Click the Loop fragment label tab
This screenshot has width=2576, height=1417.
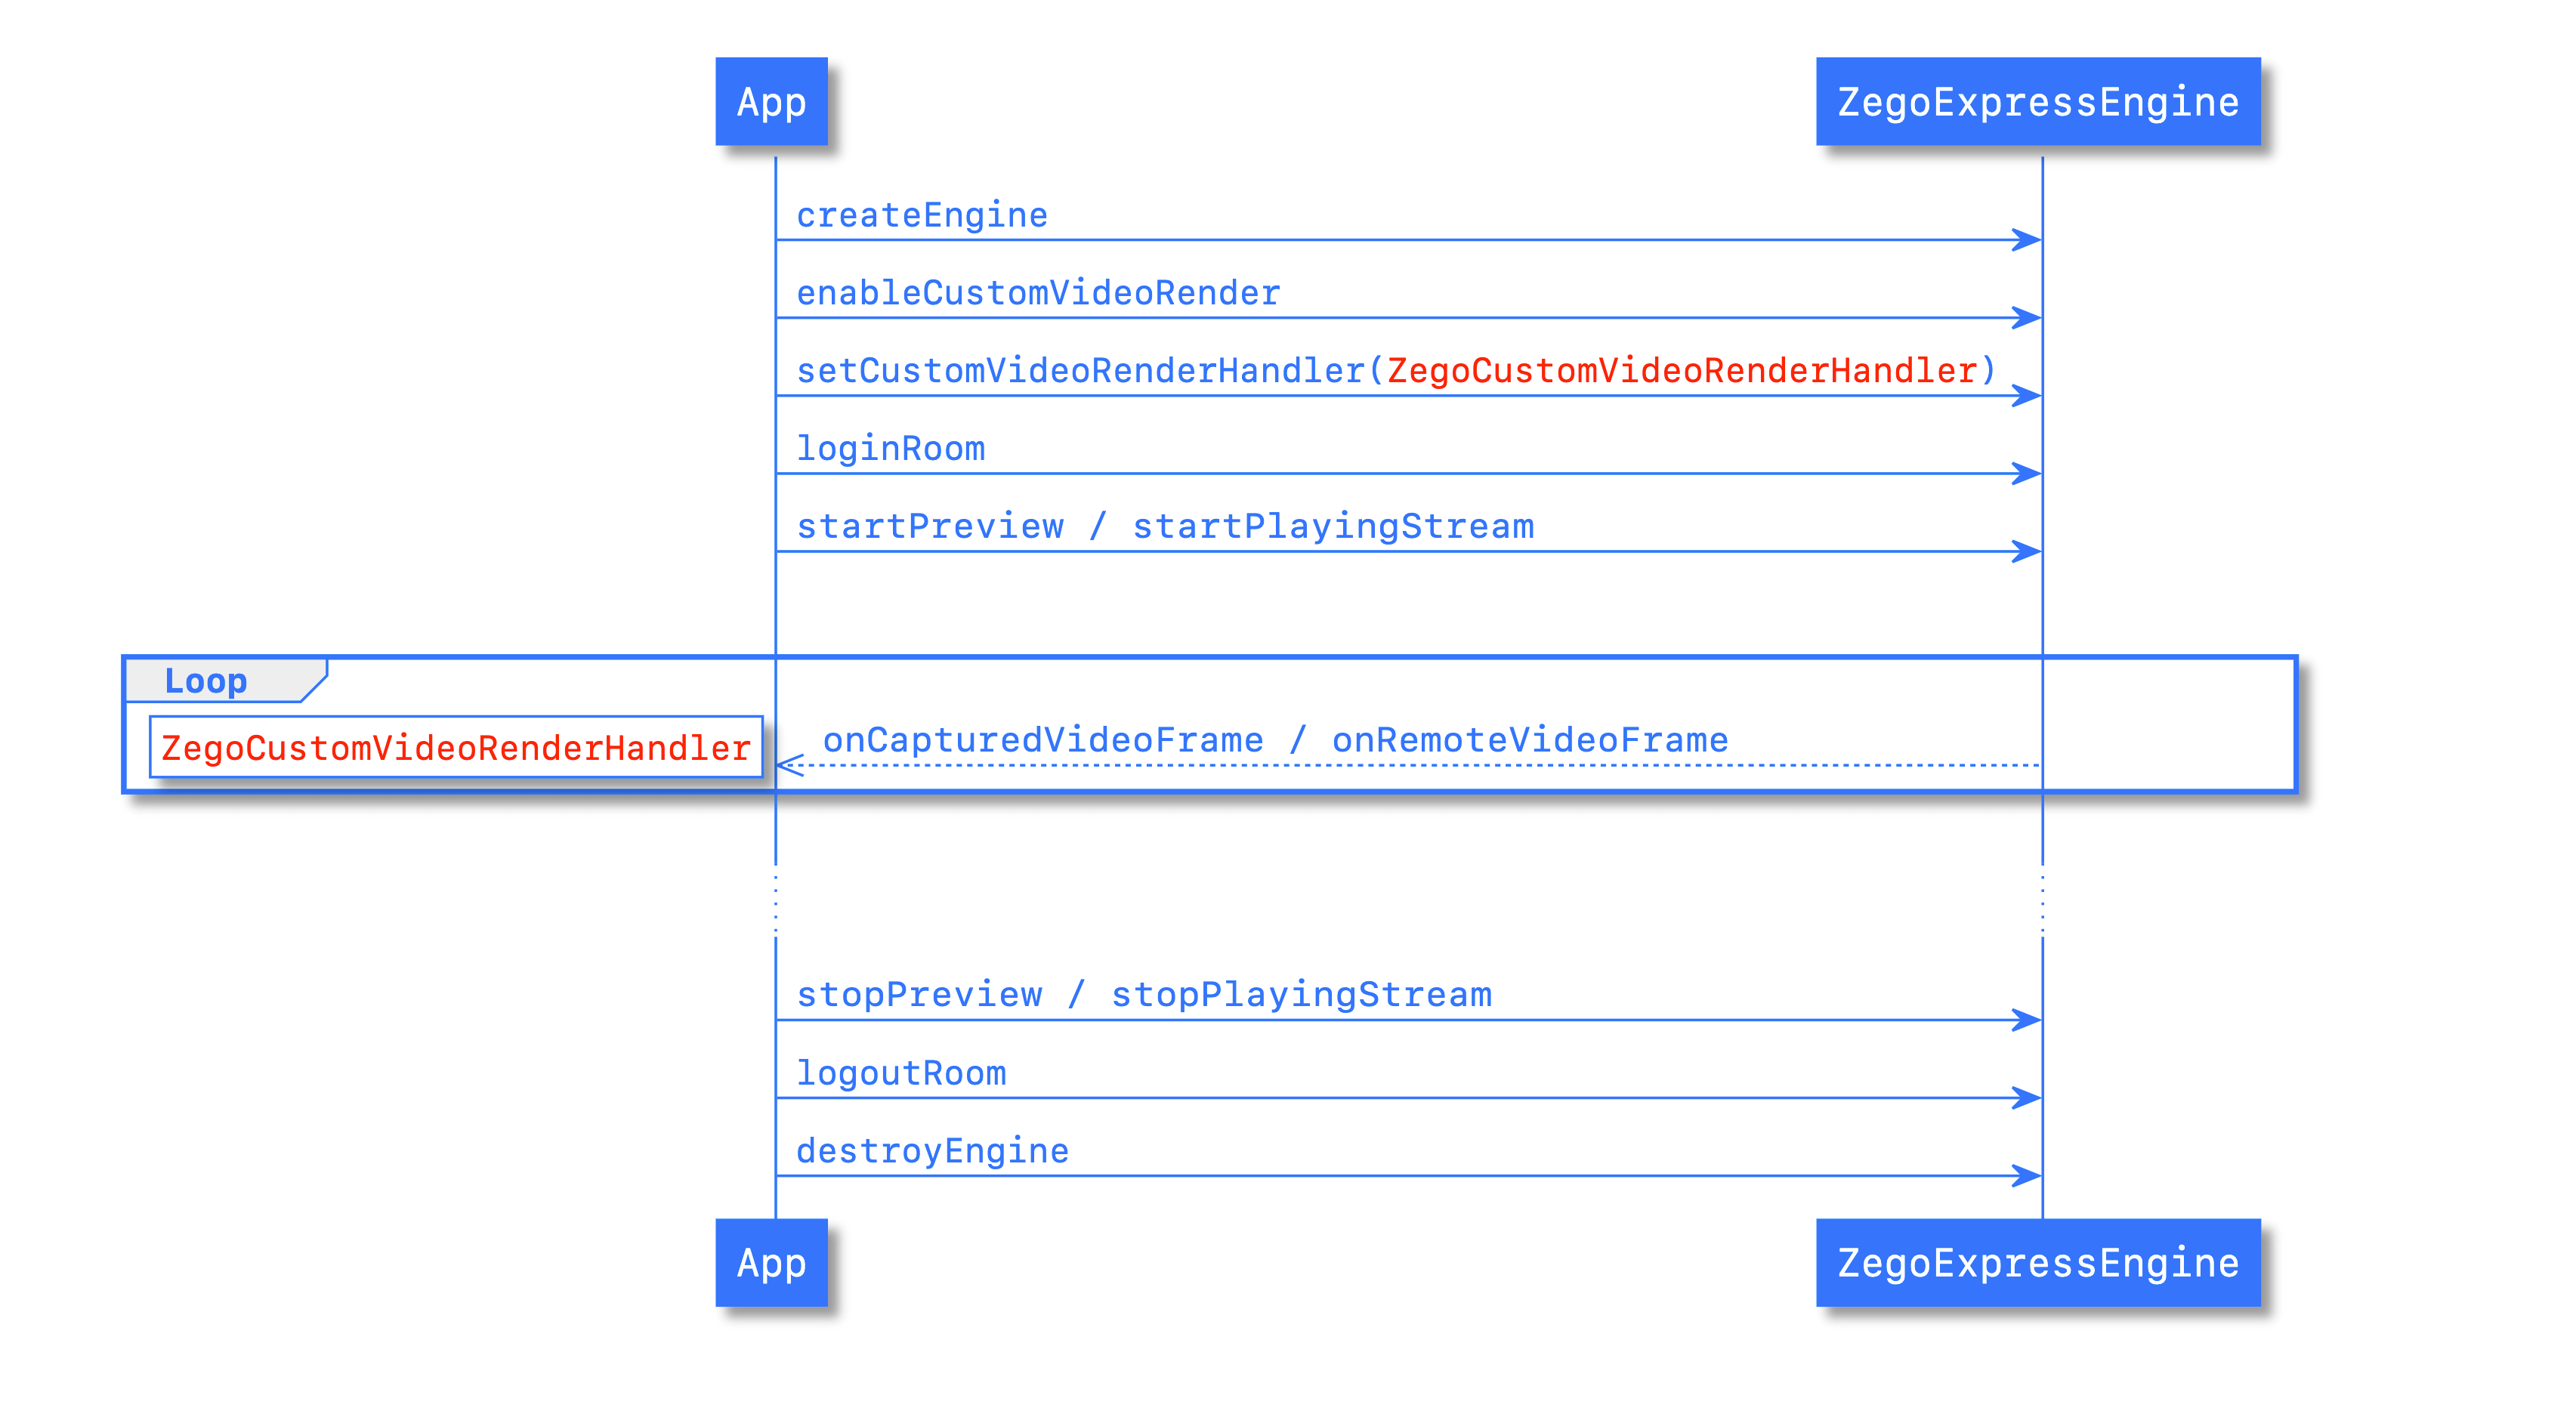206,681
